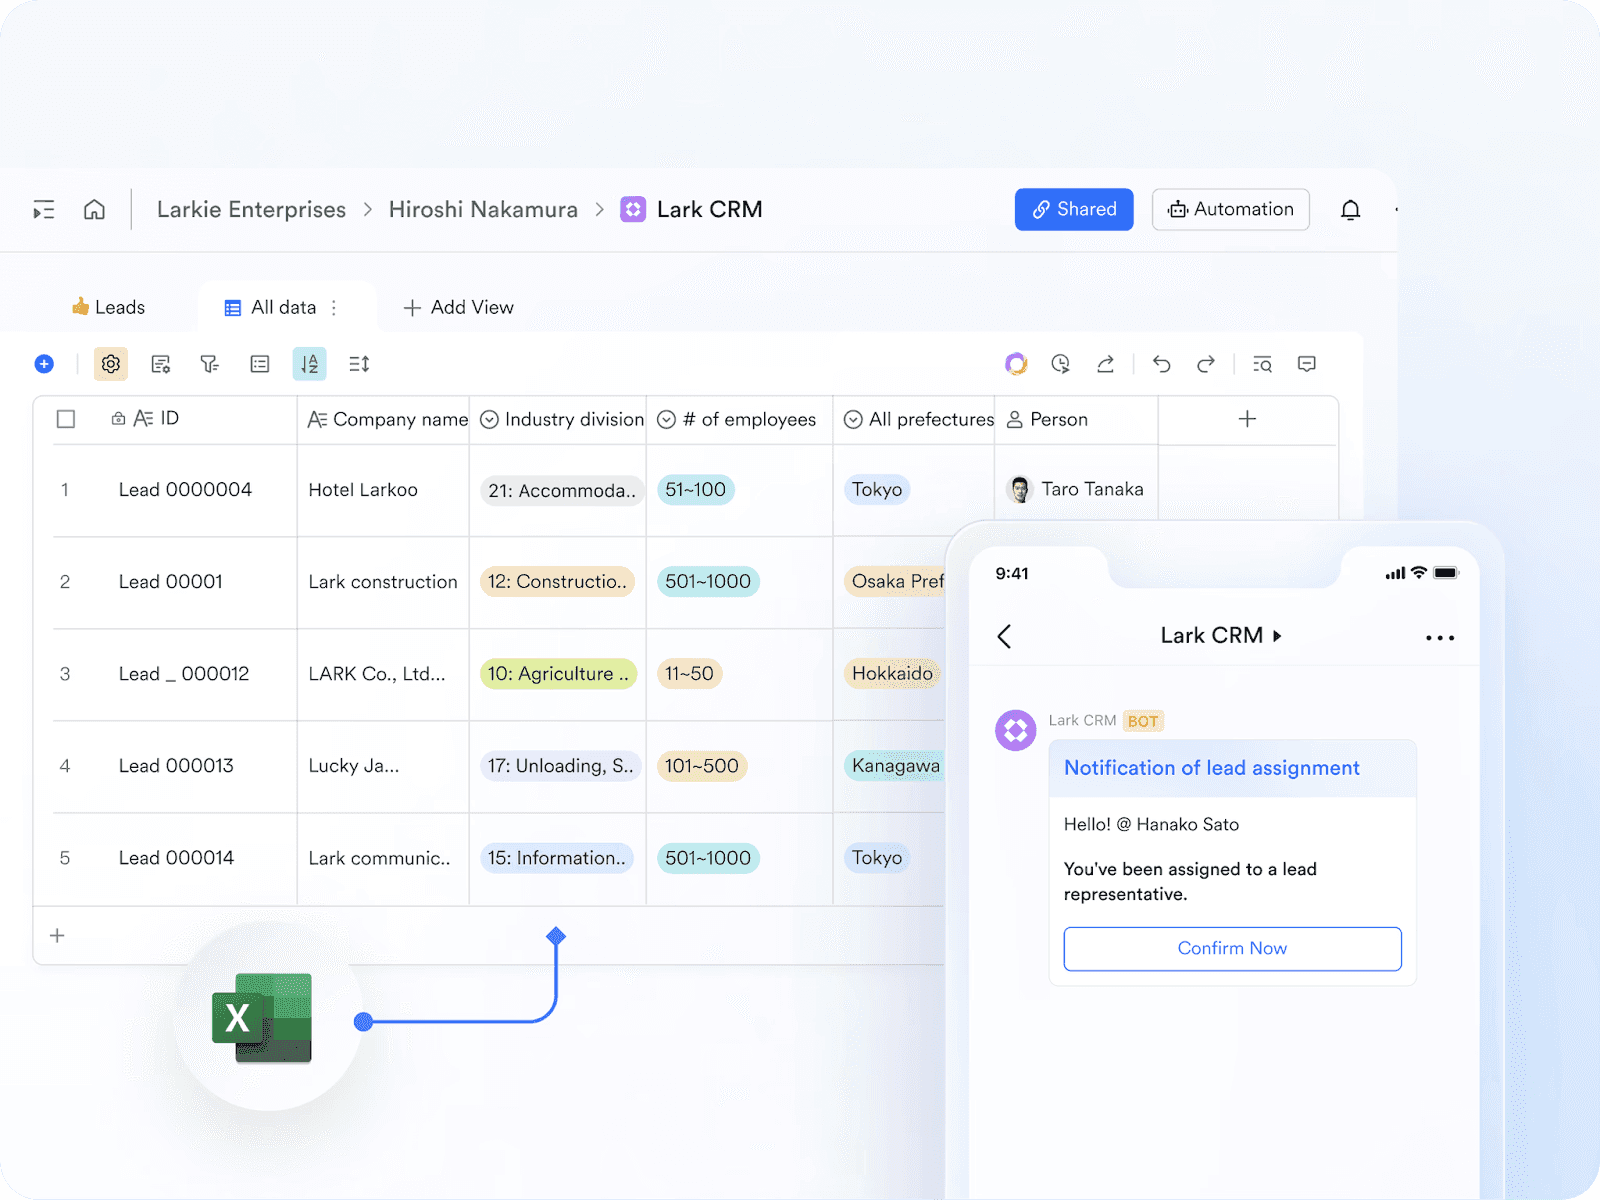This screenshot has width=1600, height=1200.
Task: Collapse the sidebar navigation icon
Action: [44, 210]
